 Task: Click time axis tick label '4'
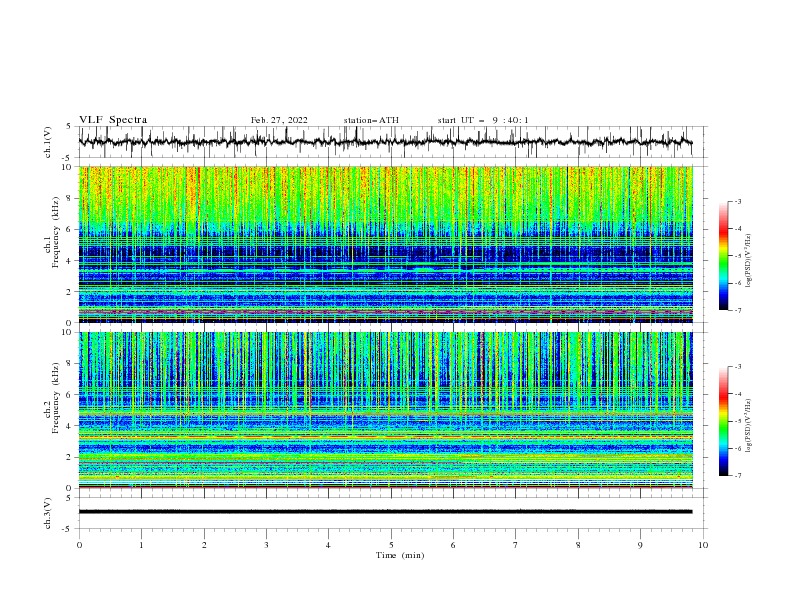coord(328,545)
